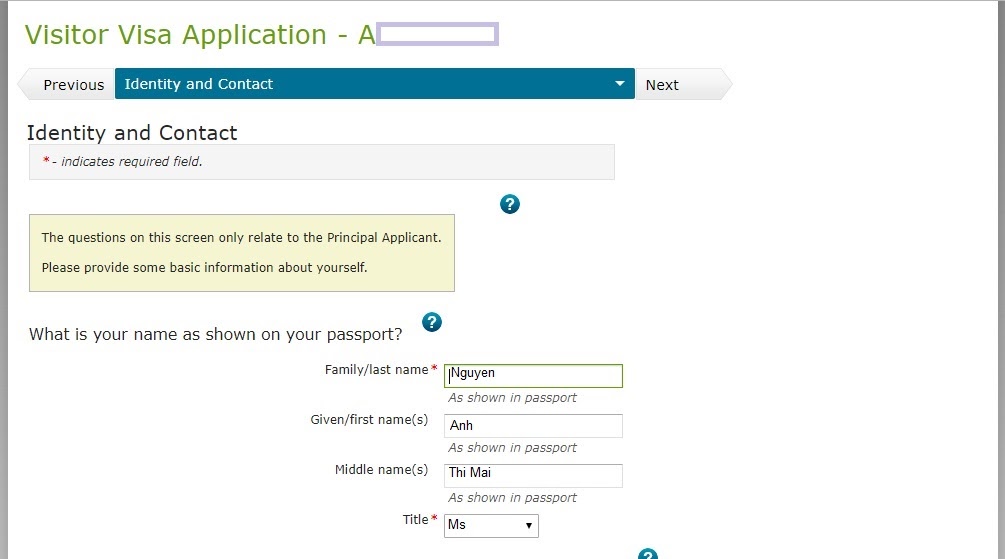This screenshot has width=1005, height=559.
Task: Go to the Previous page
Action: 67,84
